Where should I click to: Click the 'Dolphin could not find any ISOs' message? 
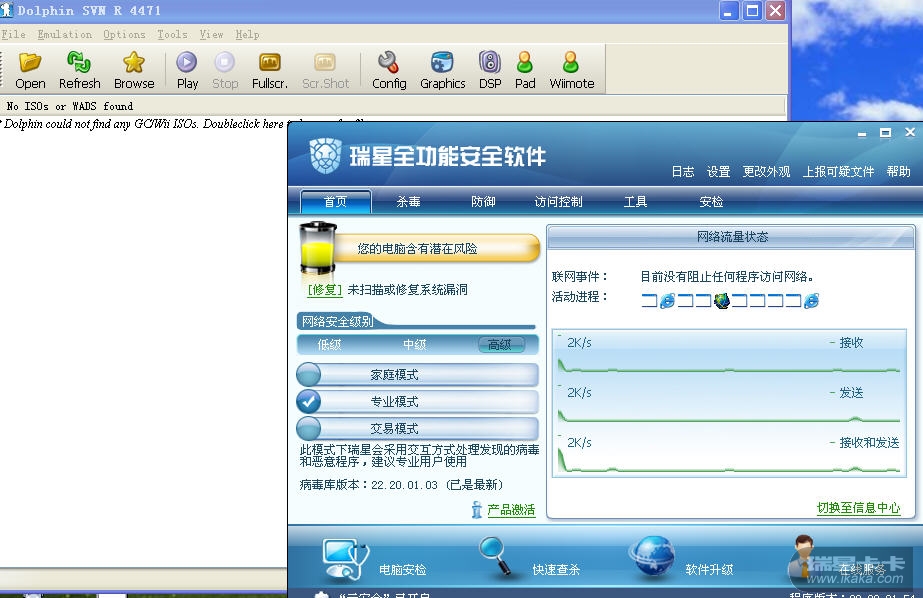pos(144,124)
